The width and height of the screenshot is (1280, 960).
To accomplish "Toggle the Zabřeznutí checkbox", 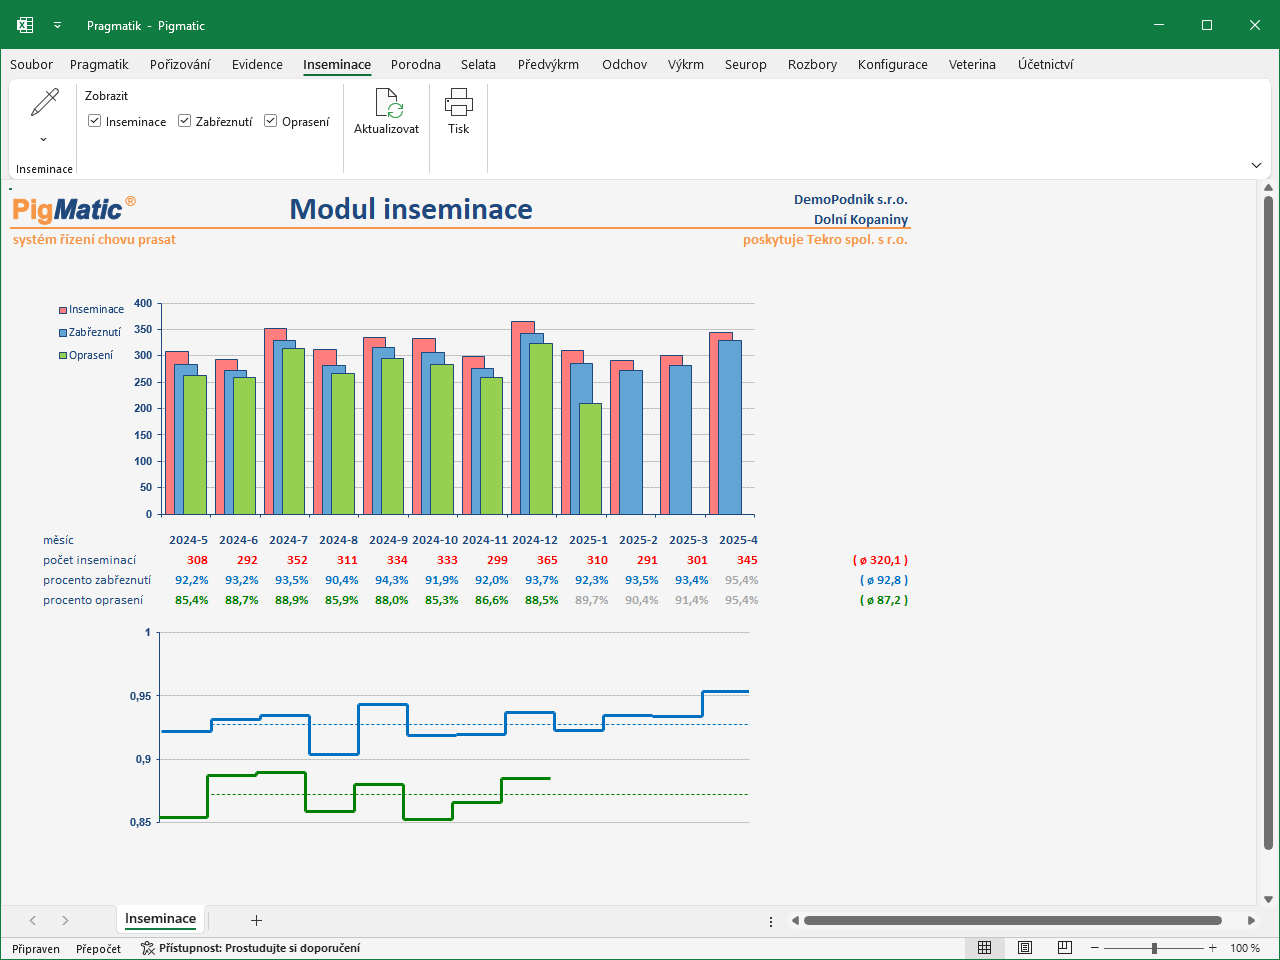I will (185, 121).
